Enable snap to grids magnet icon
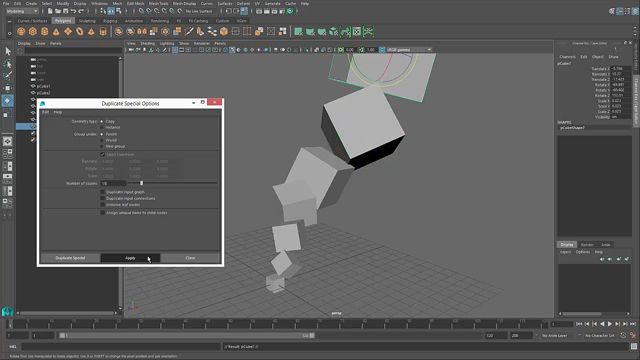 point(141,11)
